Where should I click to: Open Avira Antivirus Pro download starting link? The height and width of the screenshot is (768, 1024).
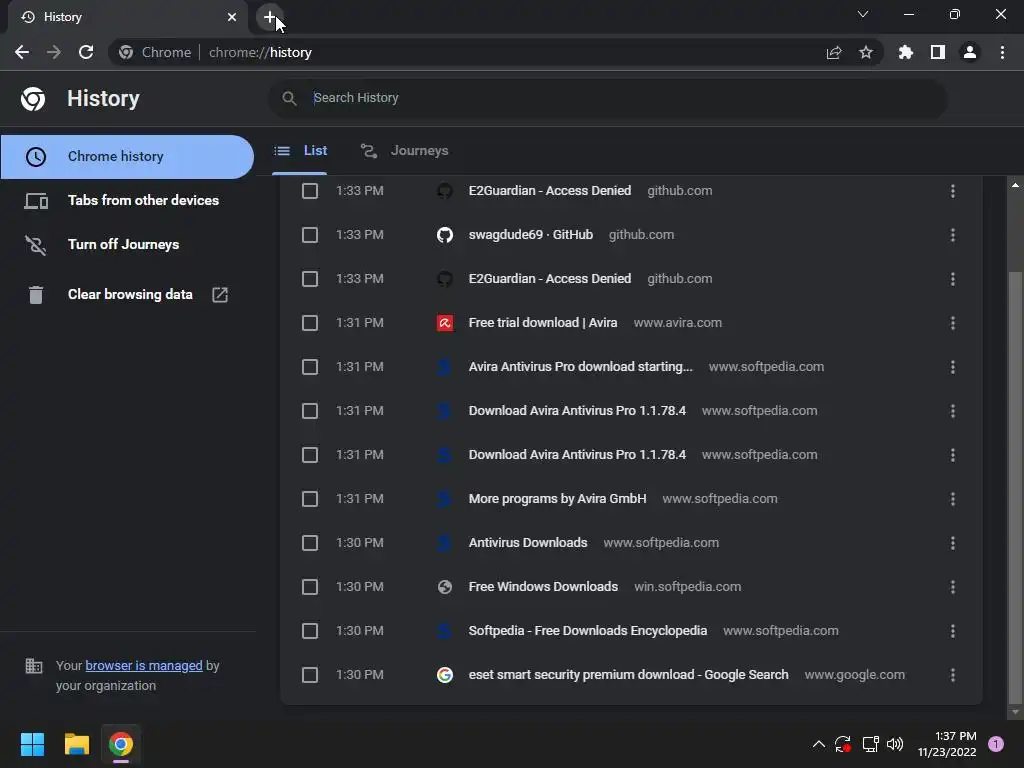point(581,367)
